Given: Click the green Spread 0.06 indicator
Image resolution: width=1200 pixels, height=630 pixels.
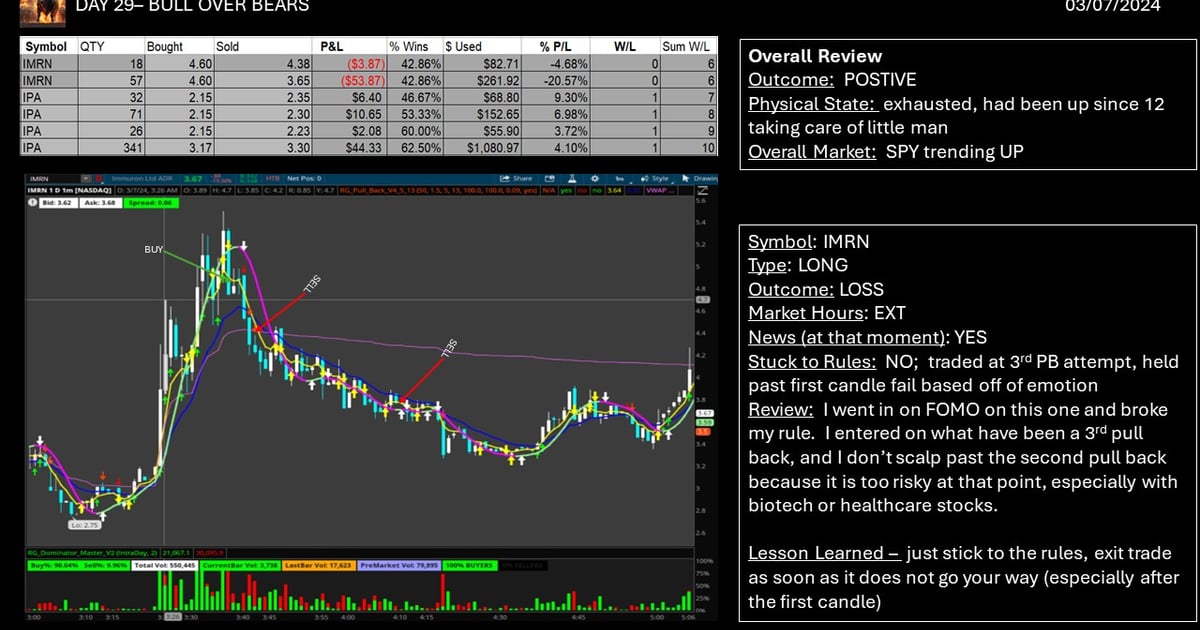Looking at the screenshot, I should point(152,201).
